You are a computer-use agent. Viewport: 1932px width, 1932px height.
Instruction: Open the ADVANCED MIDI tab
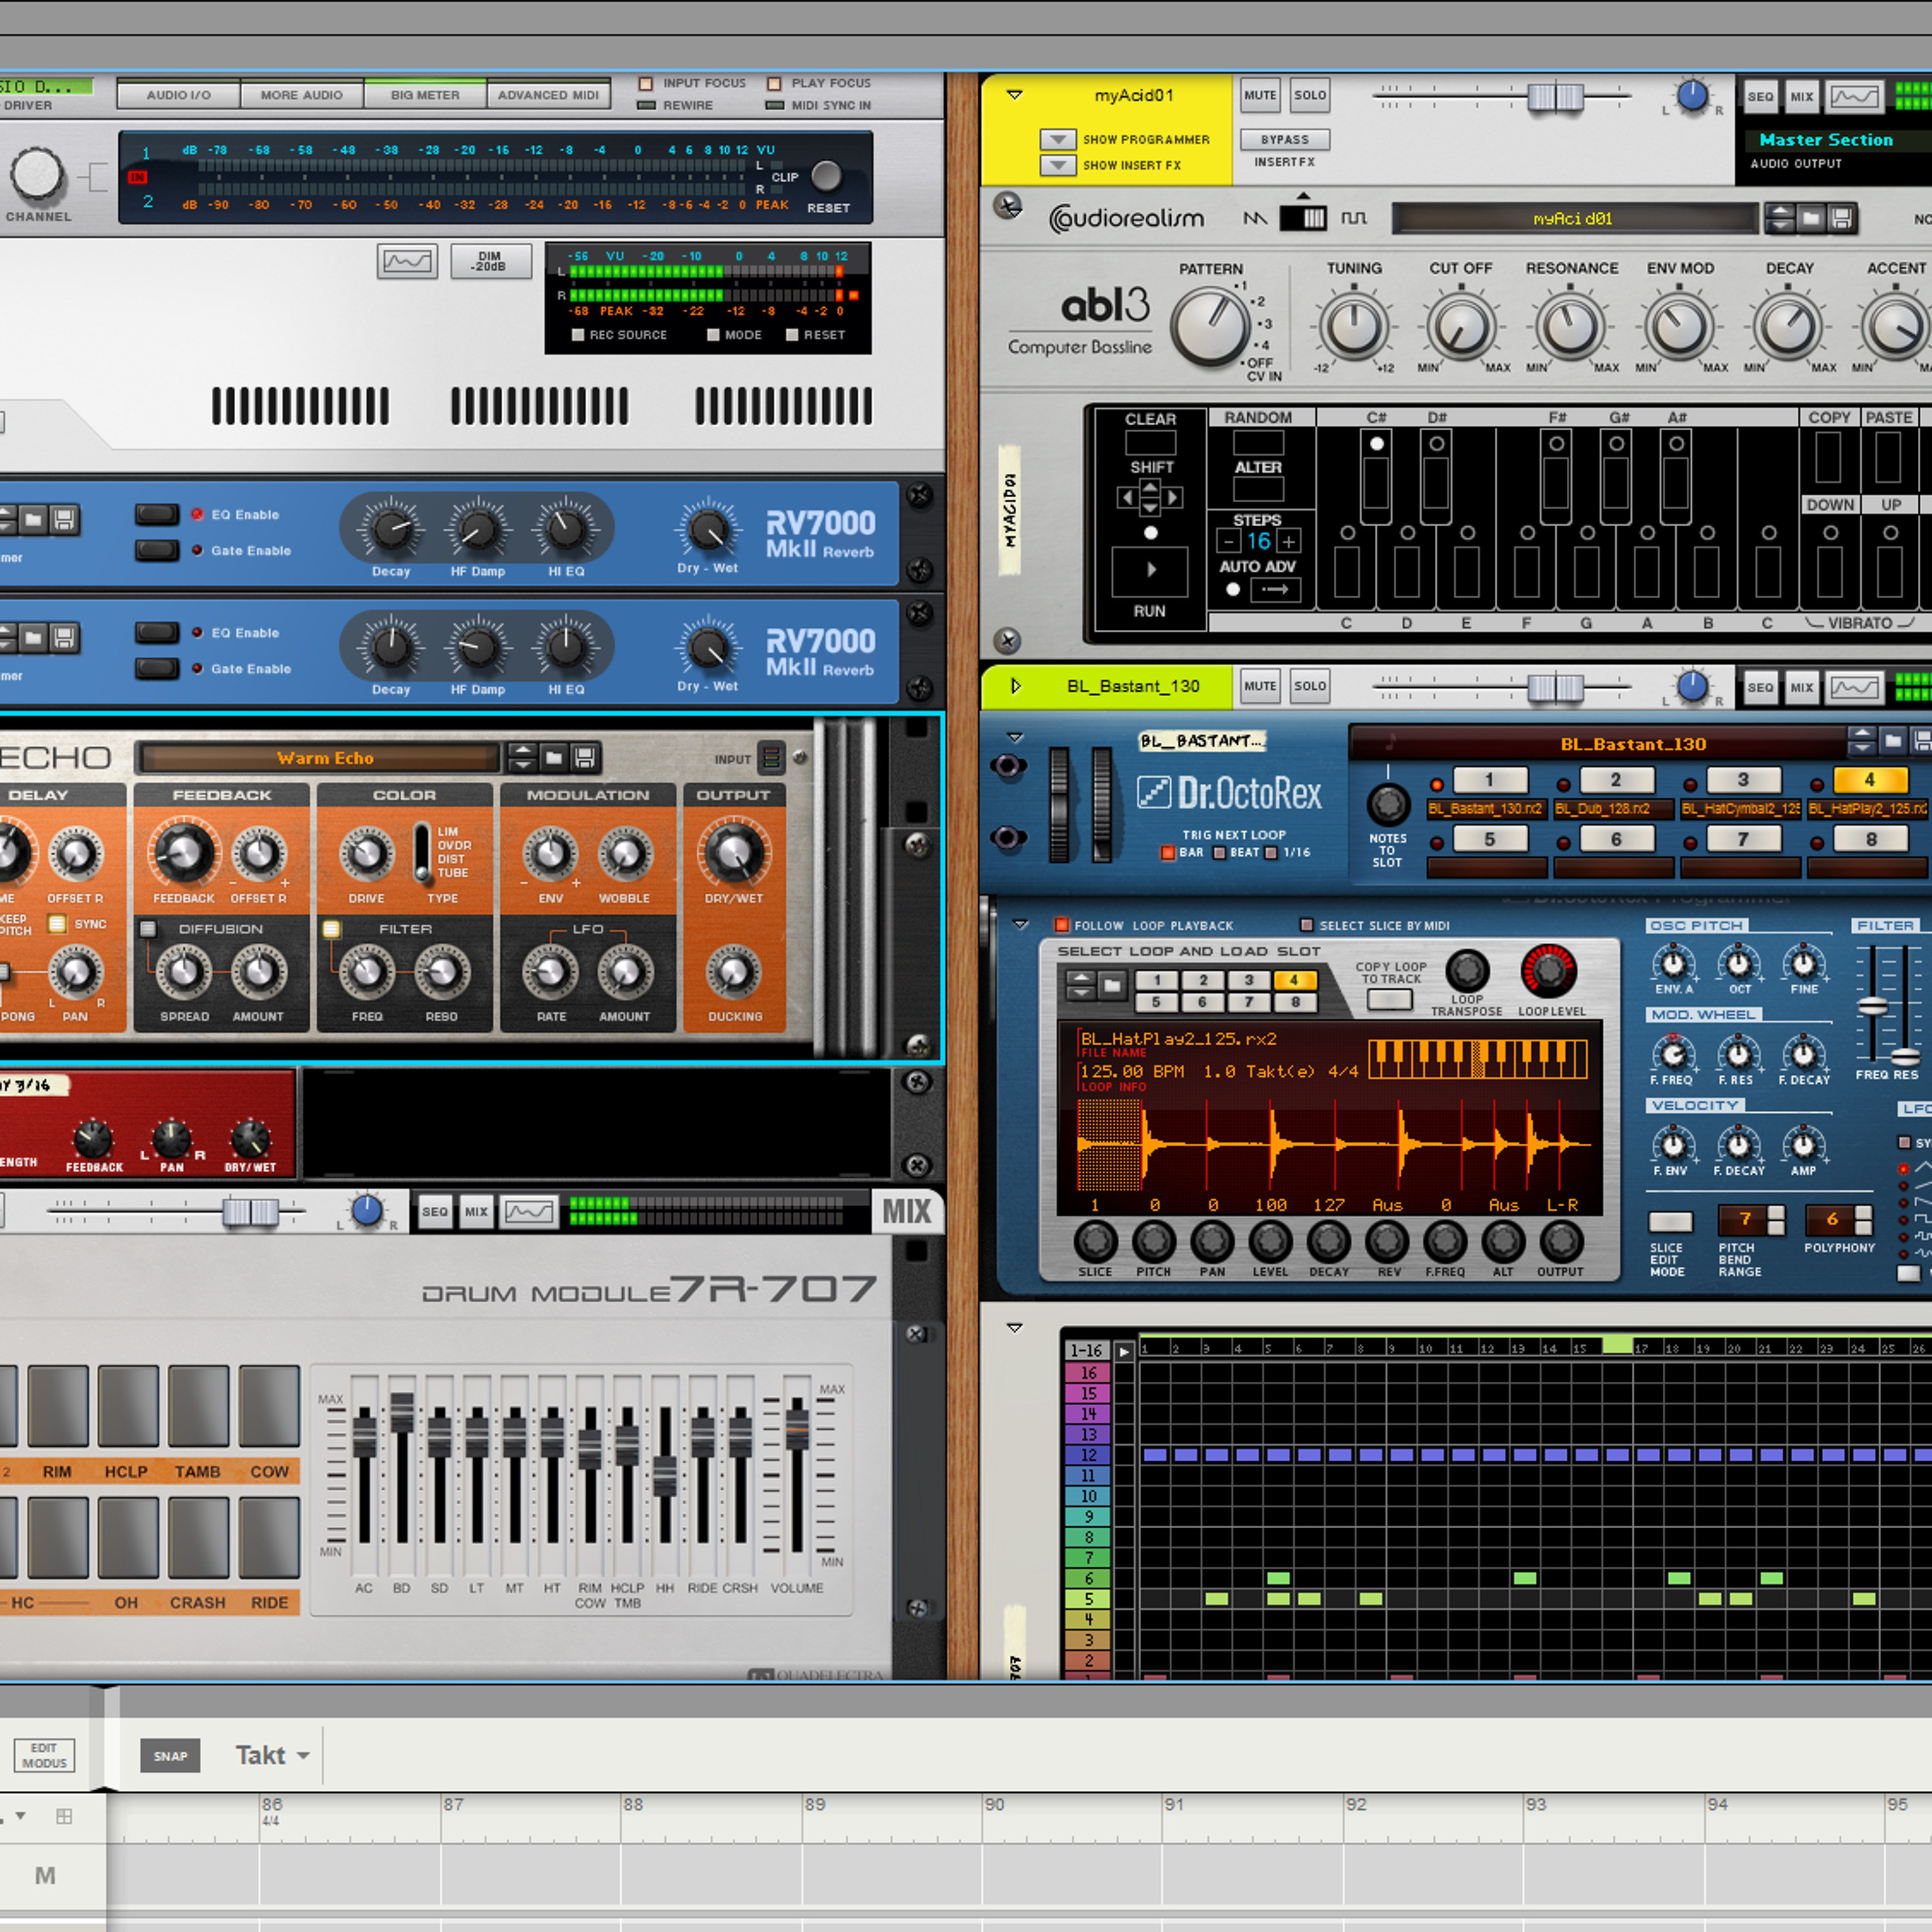click(x=548, y=95)
